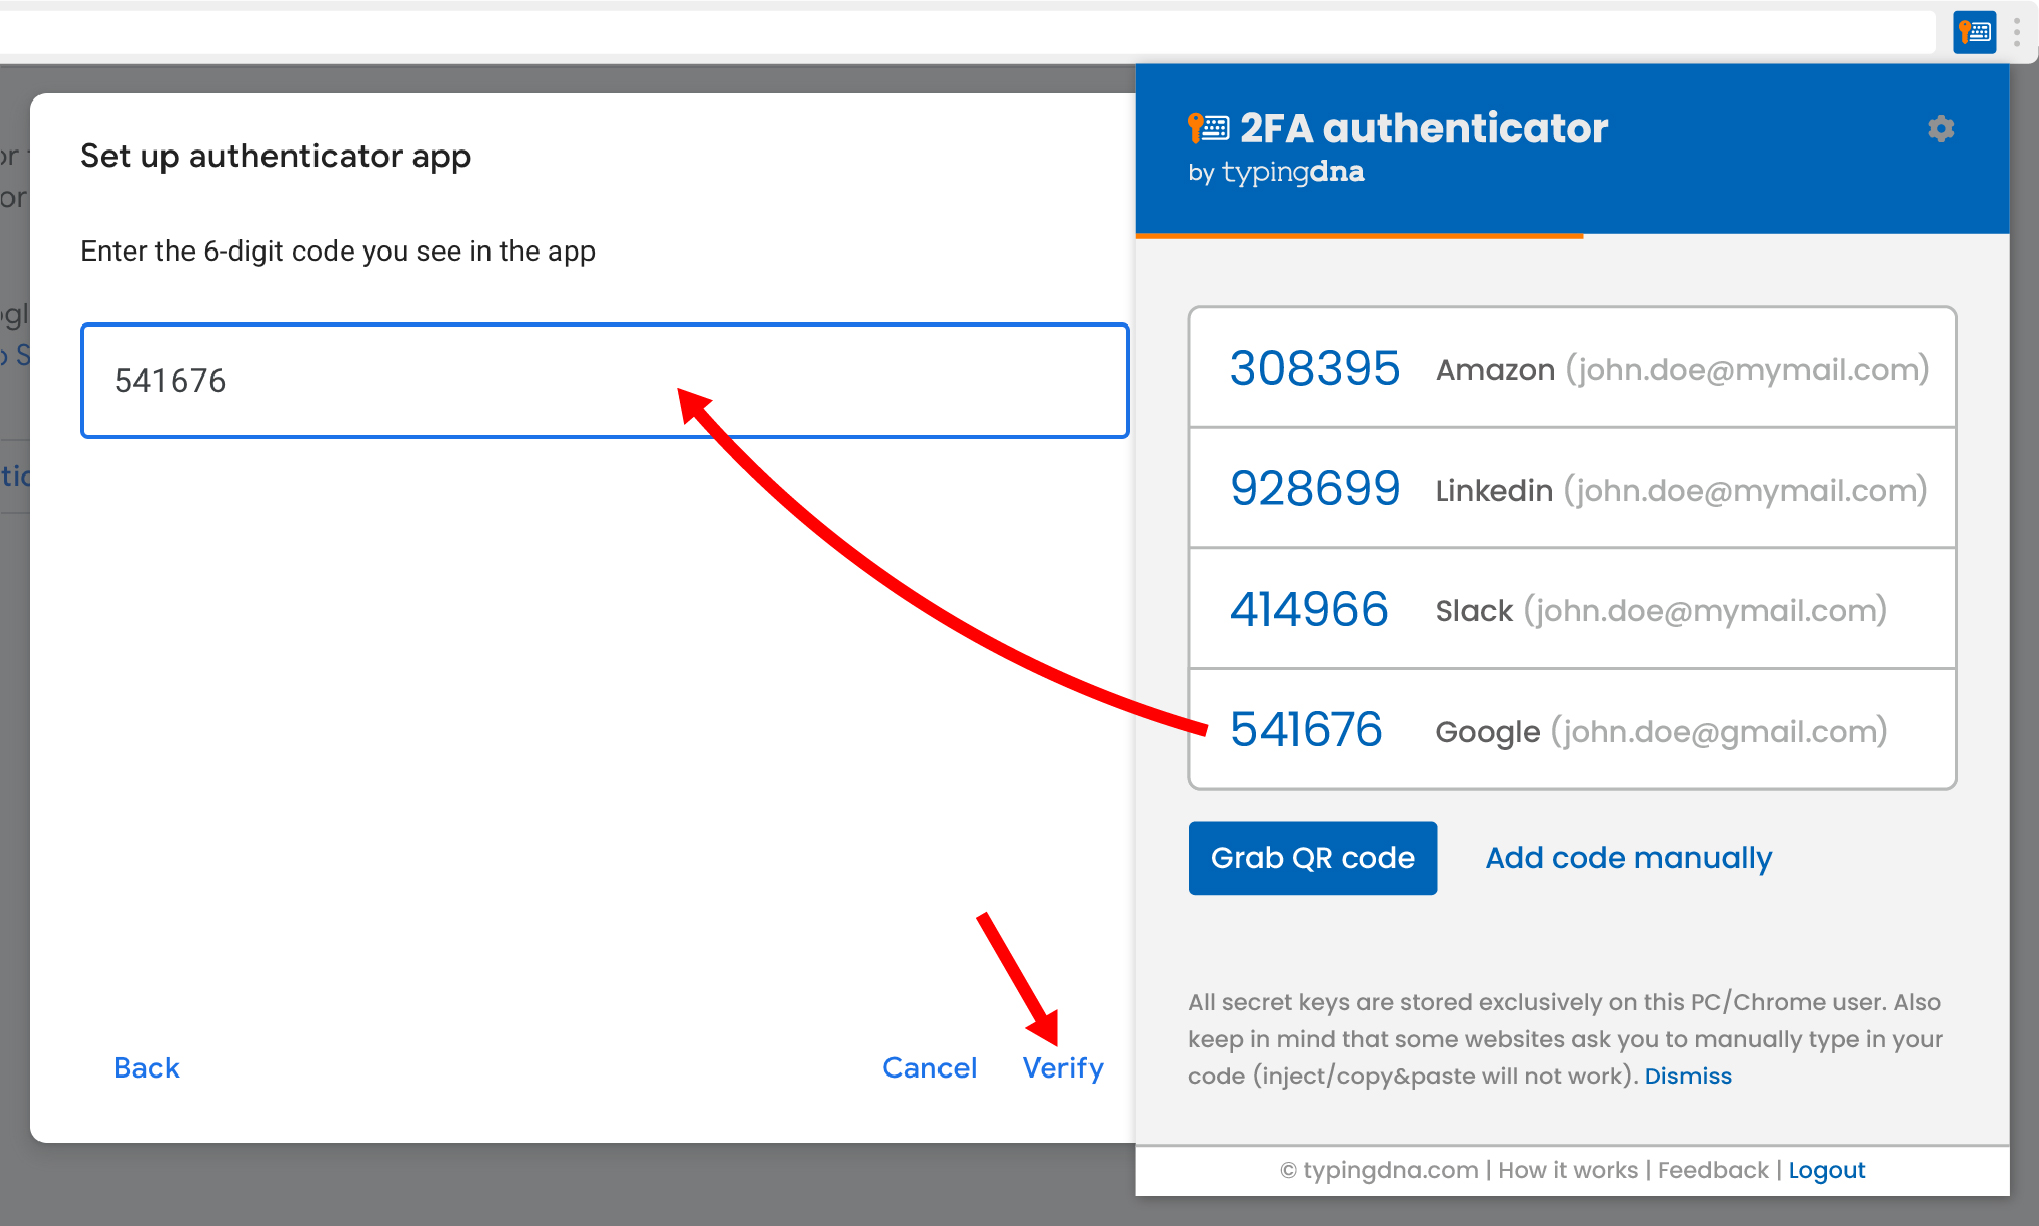
Task: Open authenticator settings gear
Action: 1941,128
